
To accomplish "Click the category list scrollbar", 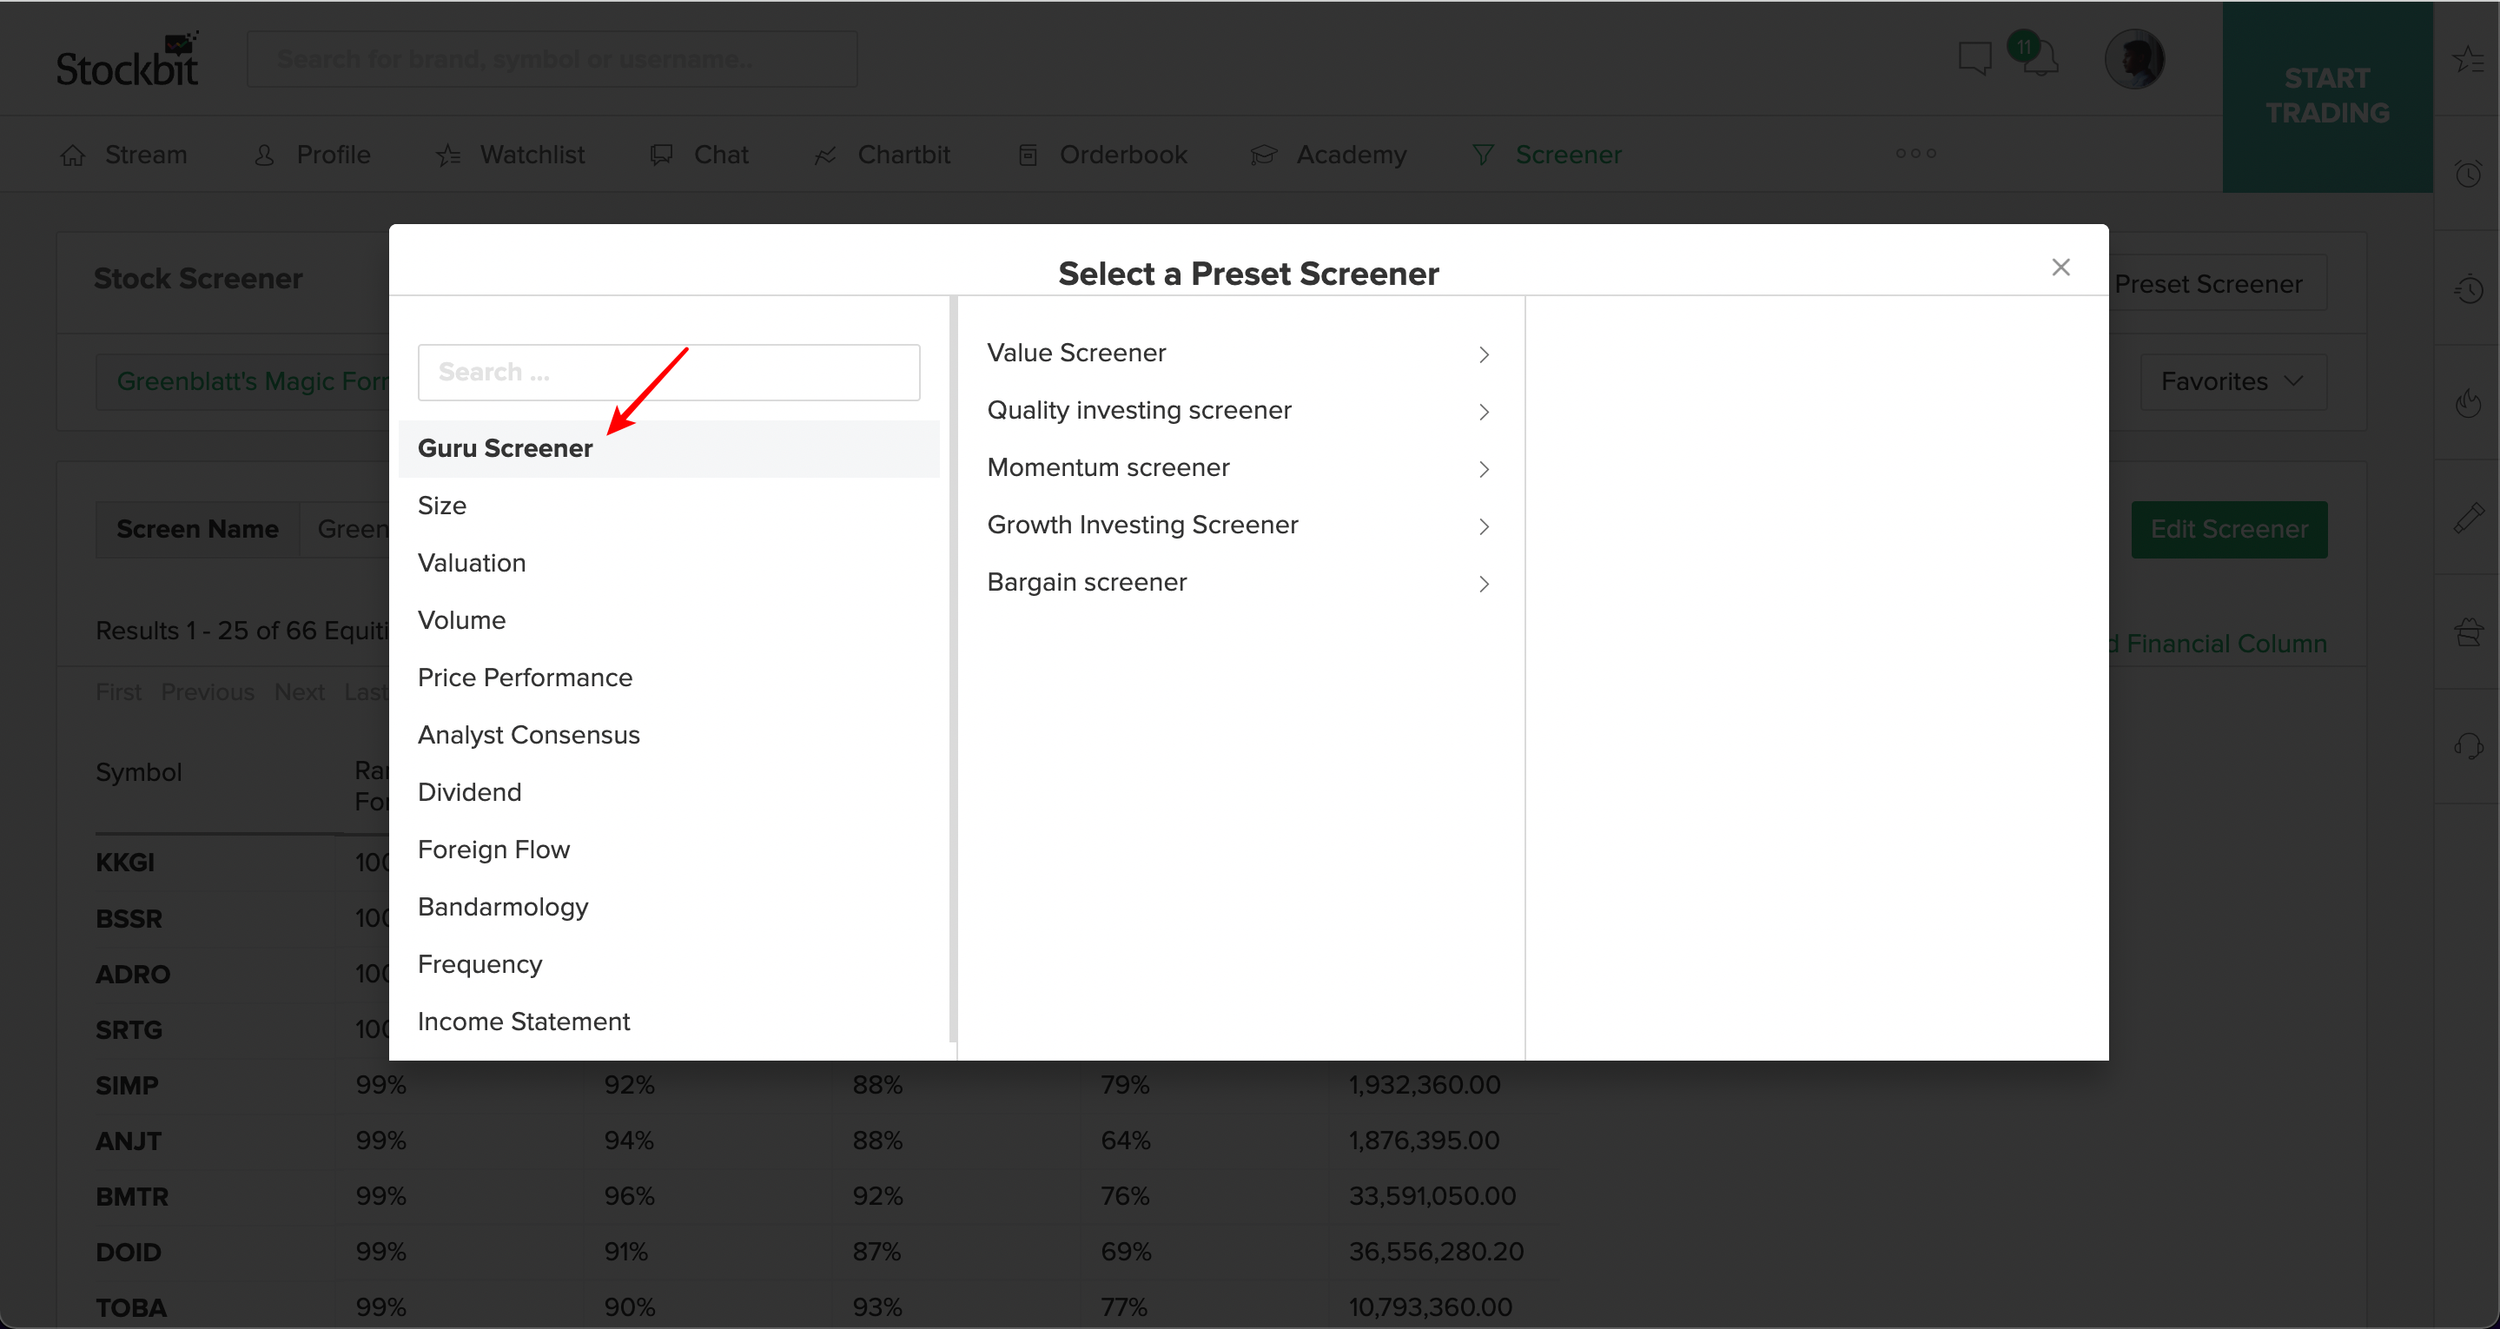I will click(953, 669).
